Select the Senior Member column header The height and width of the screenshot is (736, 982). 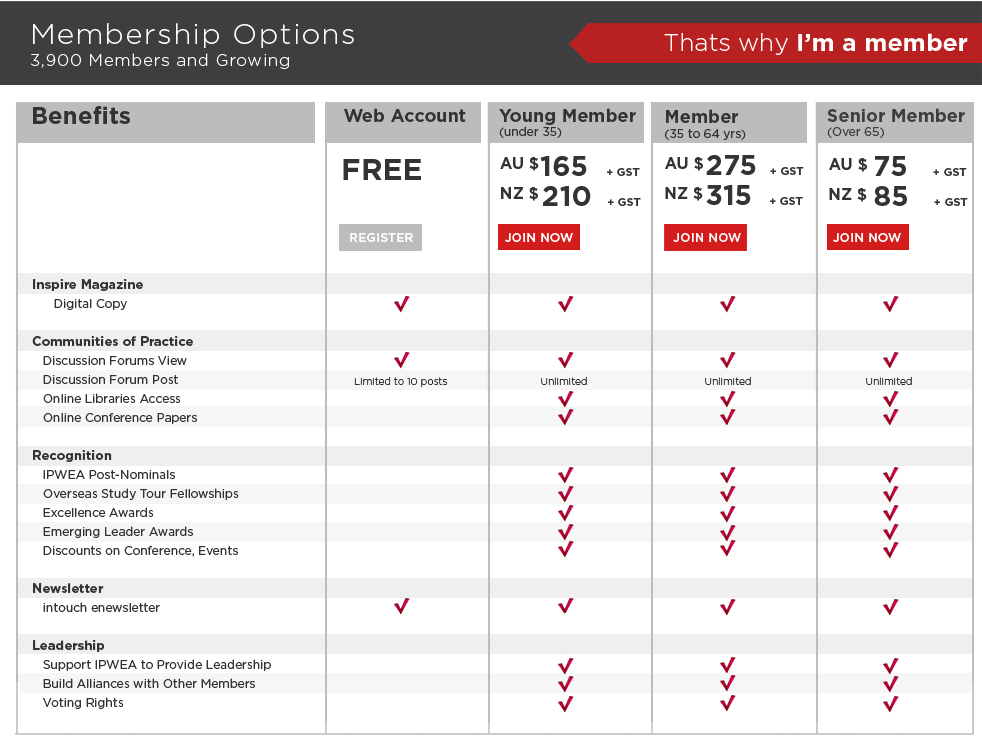pyautogui.click(x=895, y=122)
